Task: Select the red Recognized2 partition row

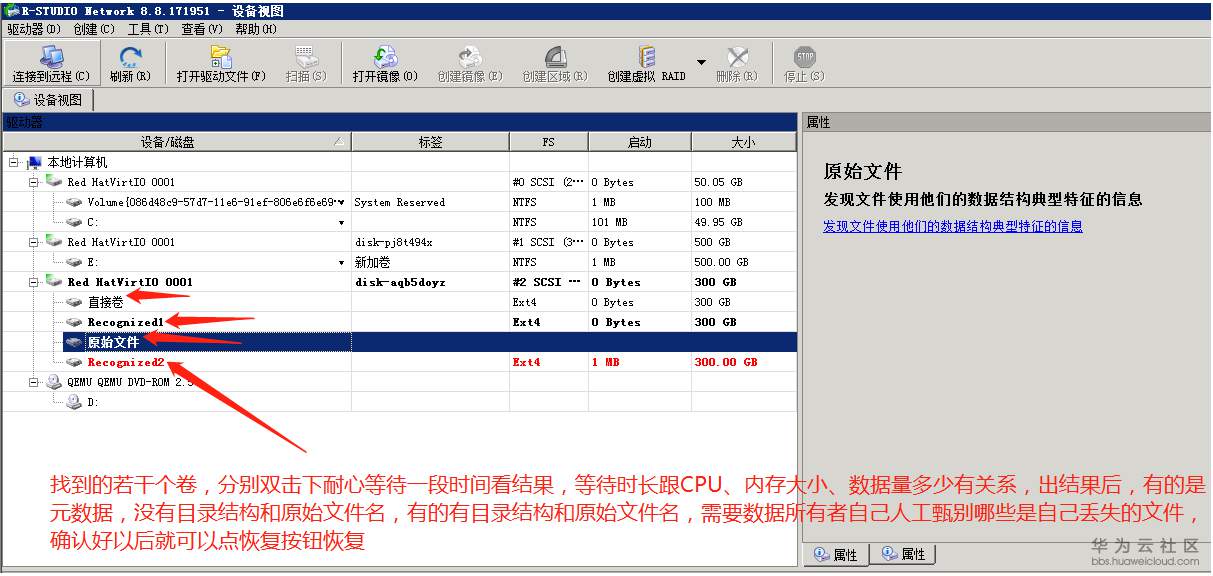Action: [x=399, y=362]
